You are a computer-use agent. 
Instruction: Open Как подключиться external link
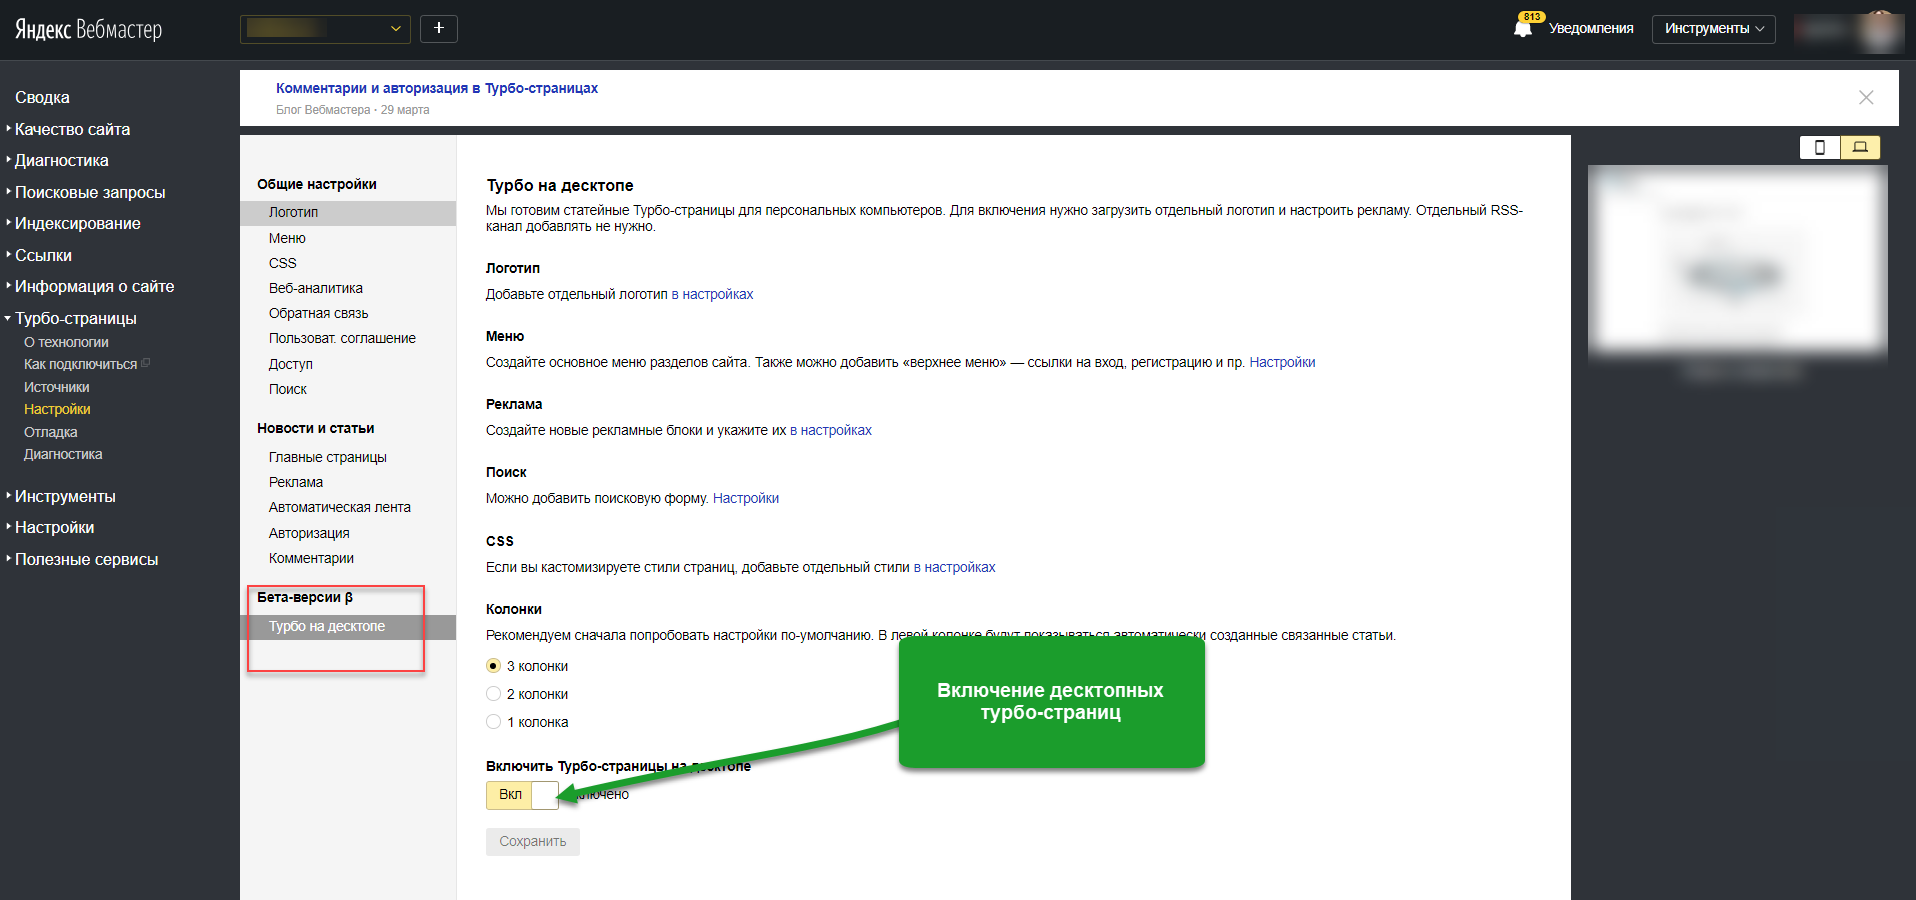(x=86, y=364)
